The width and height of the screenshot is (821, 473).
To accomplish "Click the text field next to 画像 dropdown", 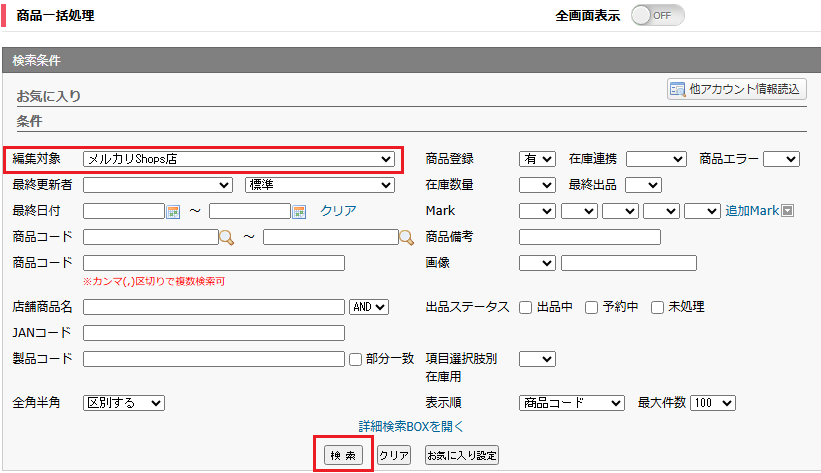I will pyautogui.click(x=629, y=263).
